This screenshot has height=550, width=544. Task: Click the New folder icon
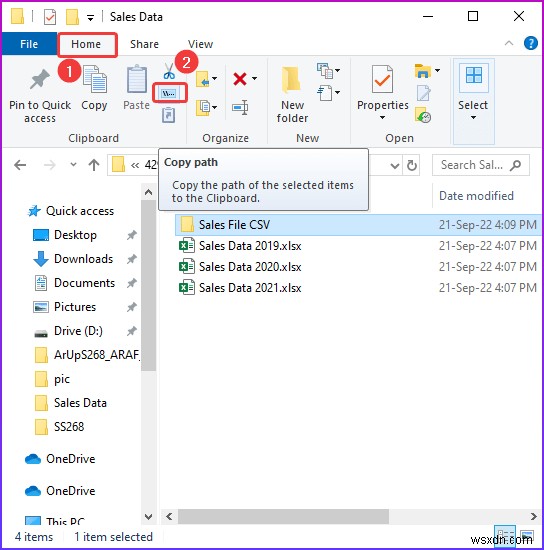[291, 80]
